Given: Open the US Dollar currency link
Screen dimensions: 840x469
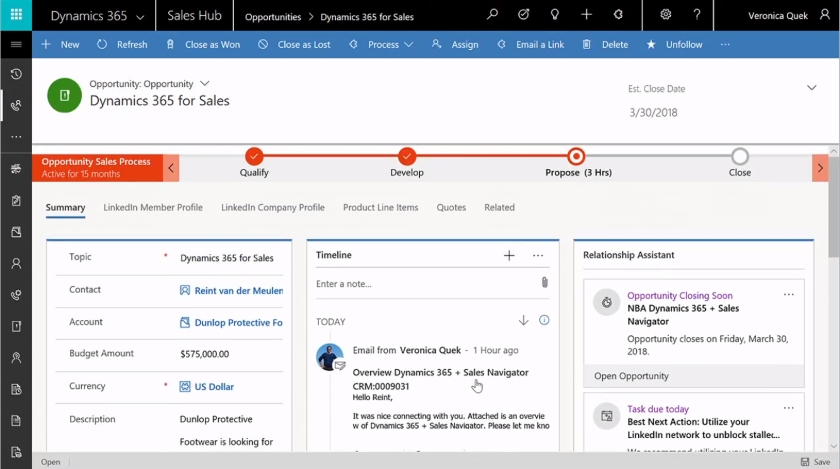Looking at the screenshot, I should 214,386.
